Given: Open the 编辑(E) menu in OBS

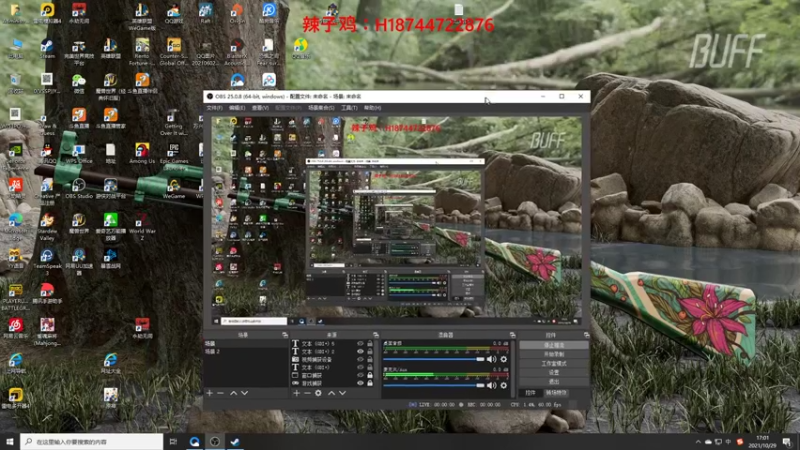Looking at the screenshot, I should click(x=237, y=108).
